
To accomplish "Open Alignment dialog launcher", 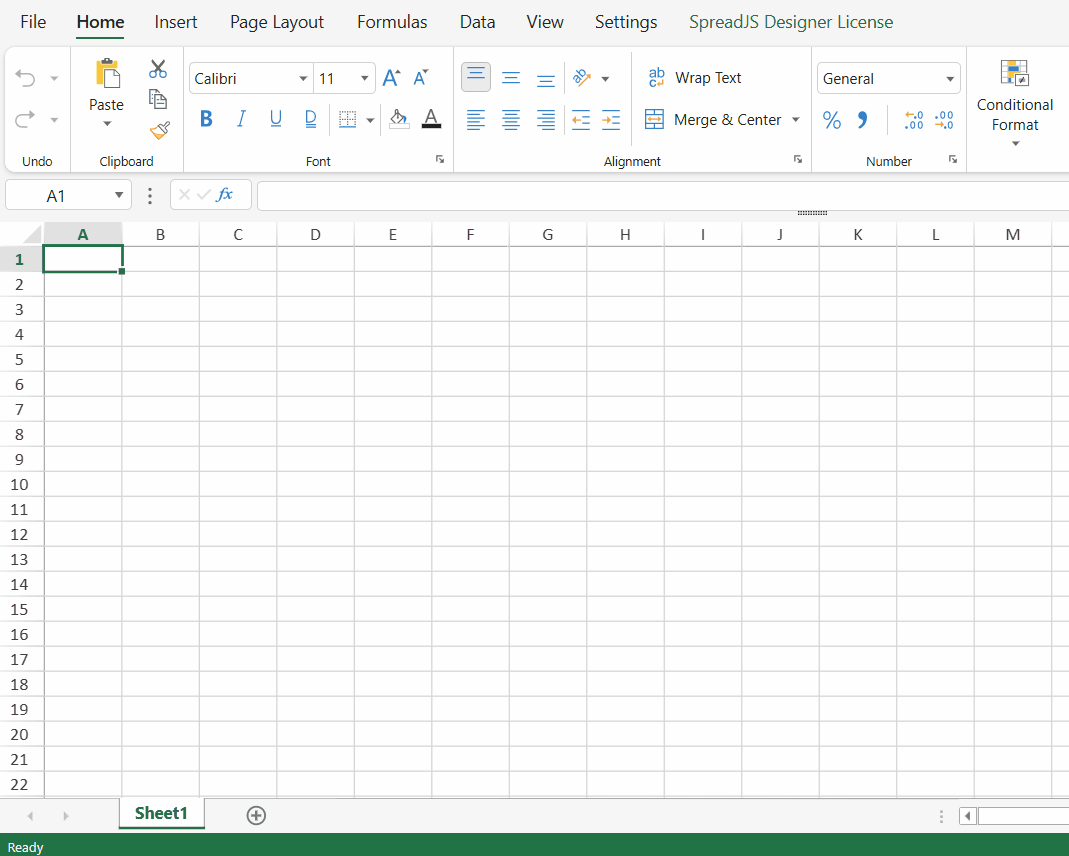I will click(x=798, y=159).
